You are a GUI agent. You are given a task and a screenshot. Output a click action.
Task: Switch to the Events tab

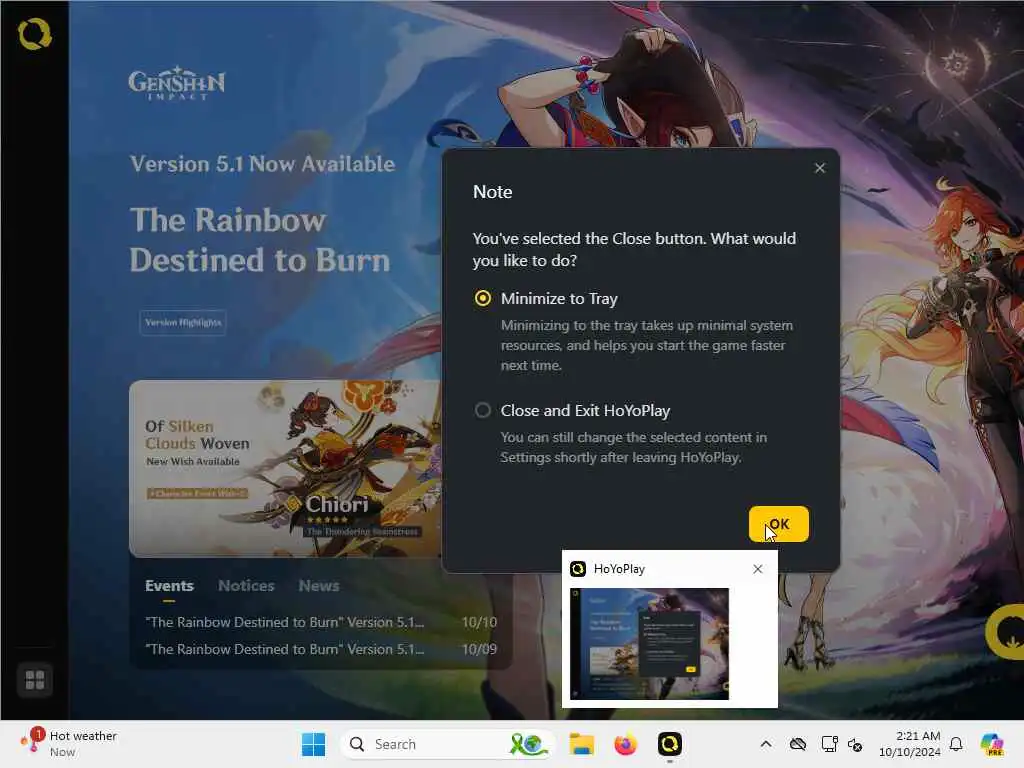coord(169,586)
